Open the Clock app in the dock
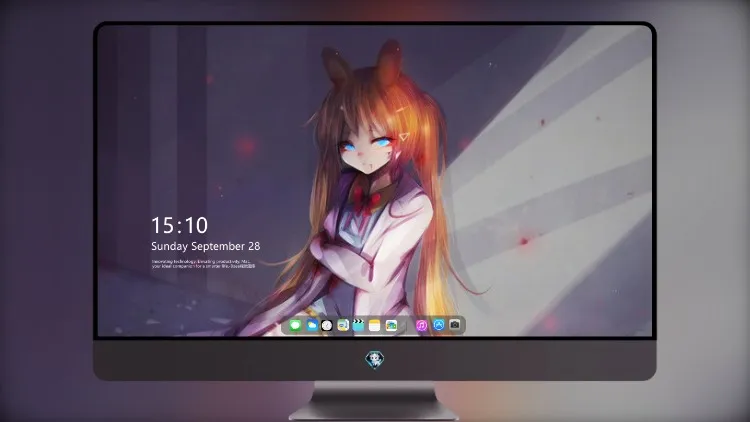The height and width of the screenshot is (422, 750). click(x=327, y=326)
